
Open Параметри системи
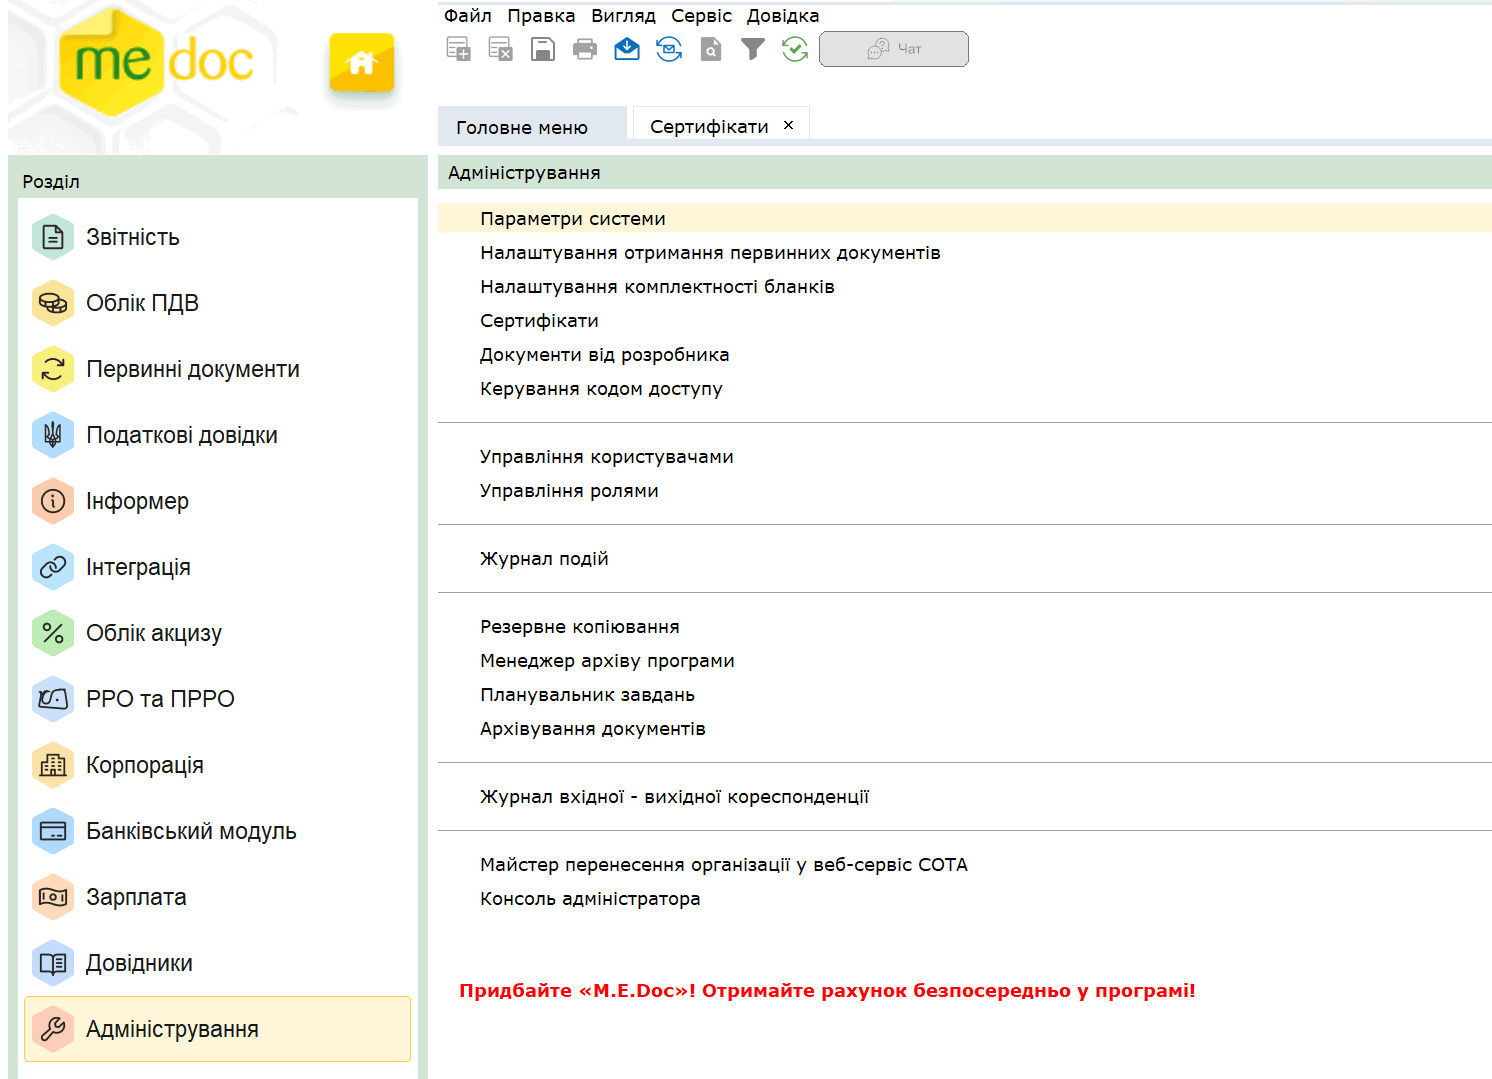click(572, 219)
